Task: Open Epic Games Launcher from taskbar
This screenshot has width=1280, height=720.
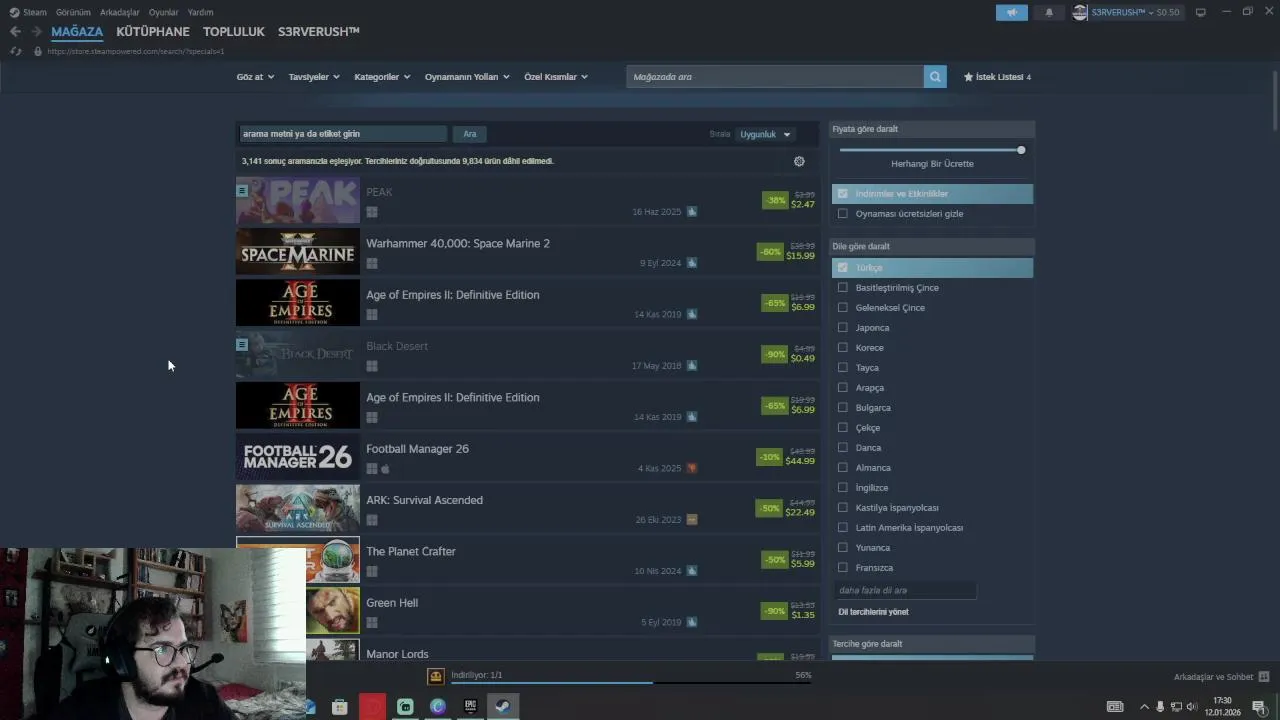Action: pyautogui.click(x=470, y=707)
